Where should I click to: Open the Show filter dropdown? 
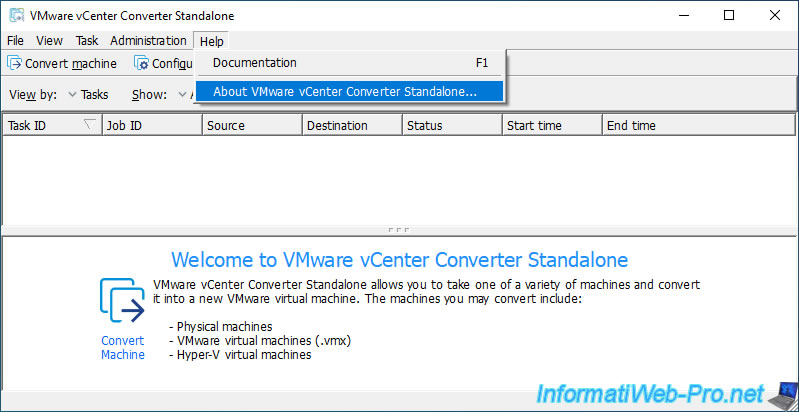183,95
